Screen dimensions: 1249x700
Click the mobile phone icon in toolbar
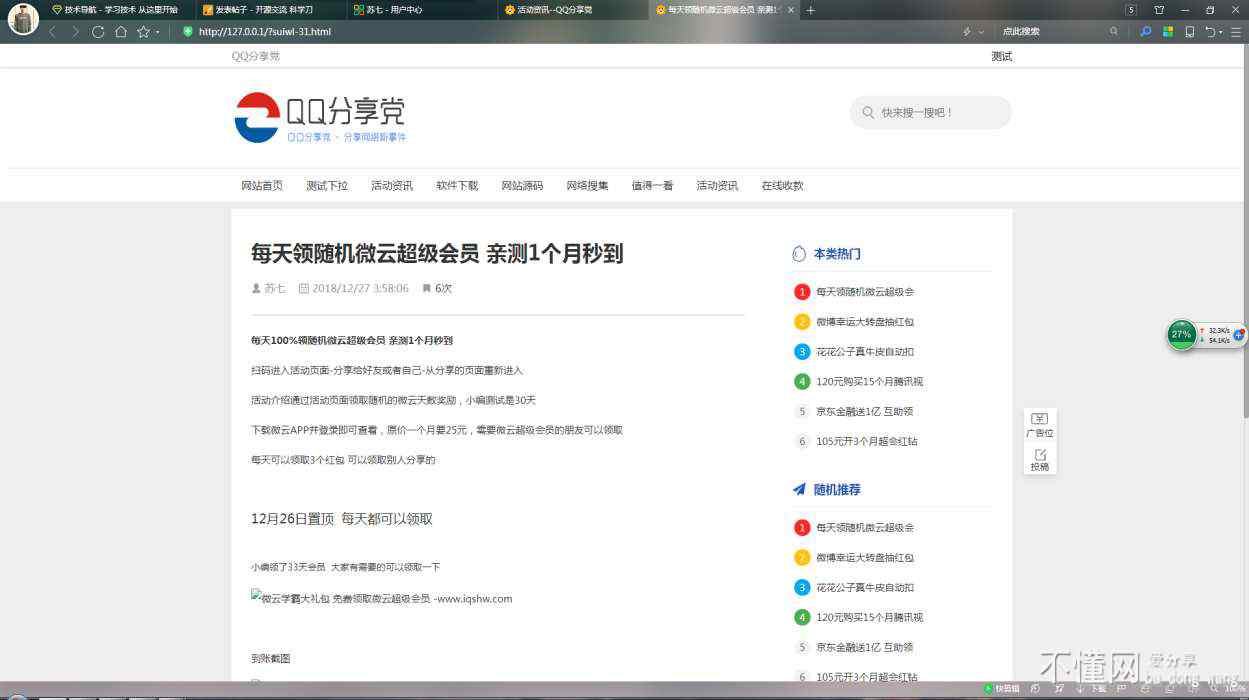[x=1189, y=31]
